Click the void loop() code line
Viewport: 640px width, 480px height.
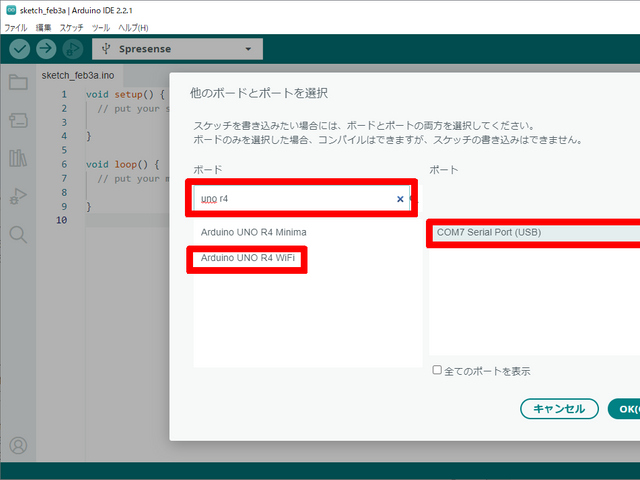tap(123, 164)
